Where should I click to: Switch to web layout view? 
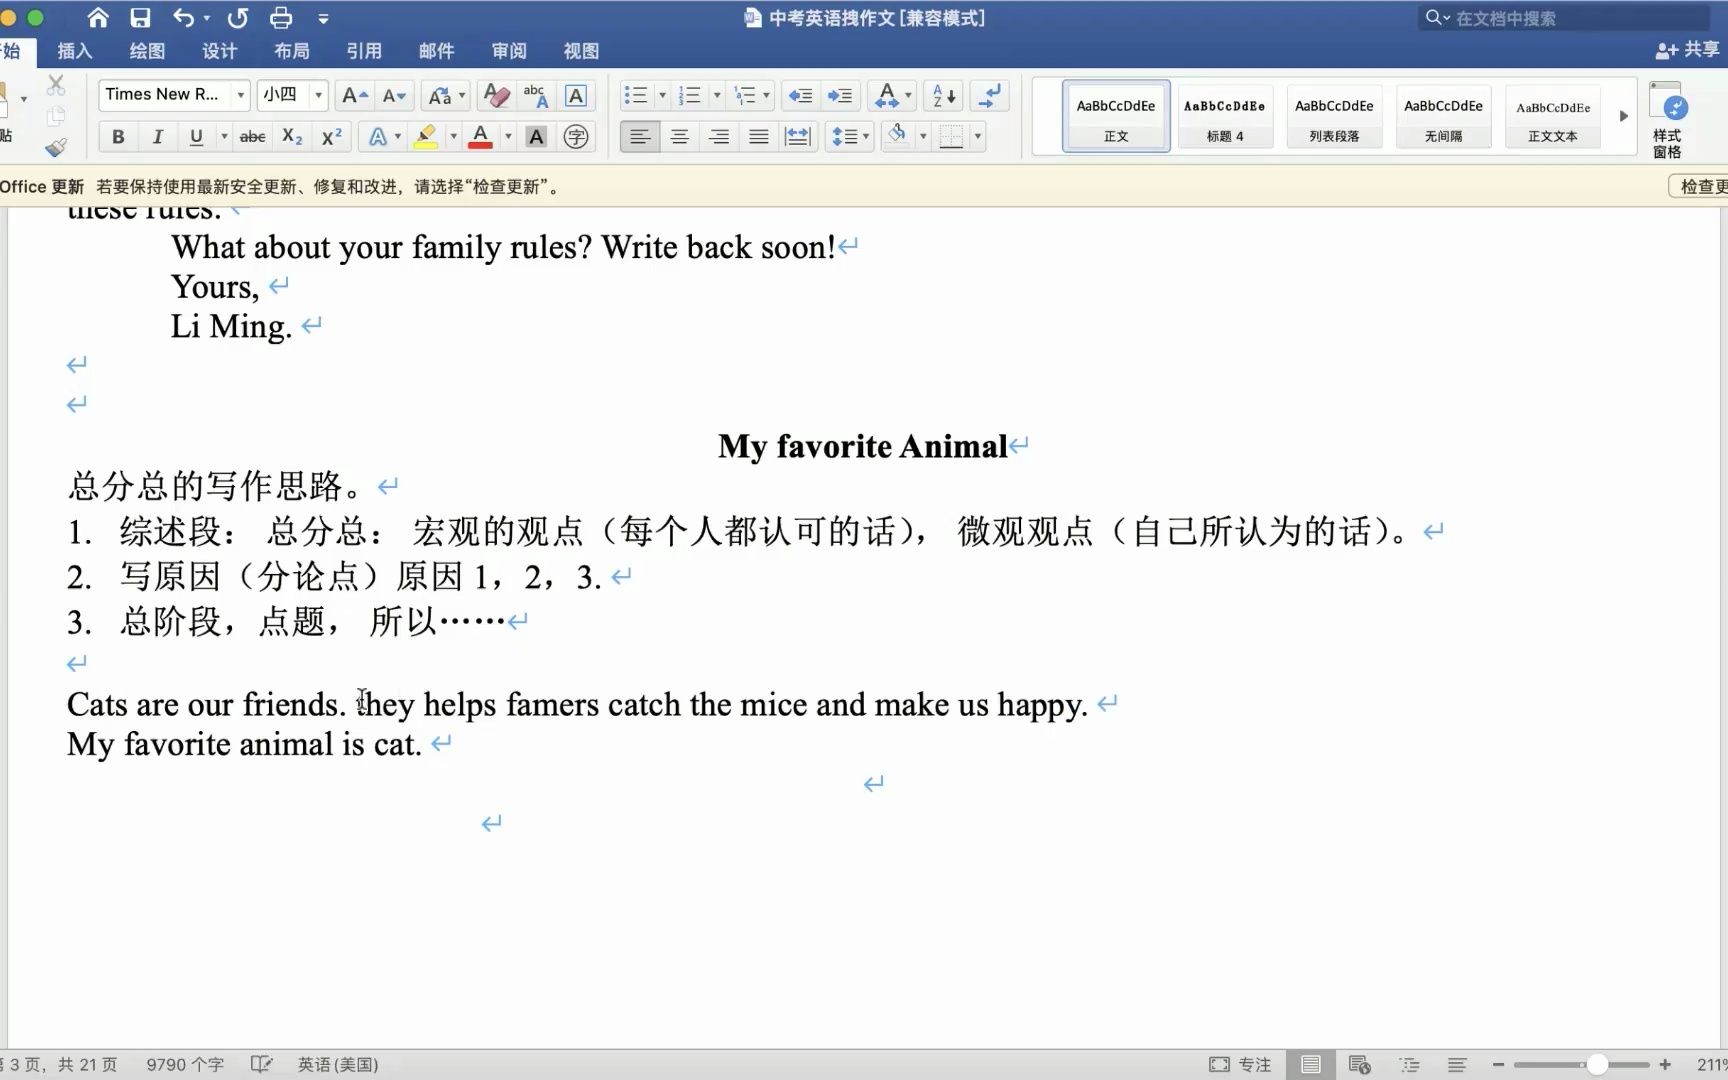(1359, 1064)
